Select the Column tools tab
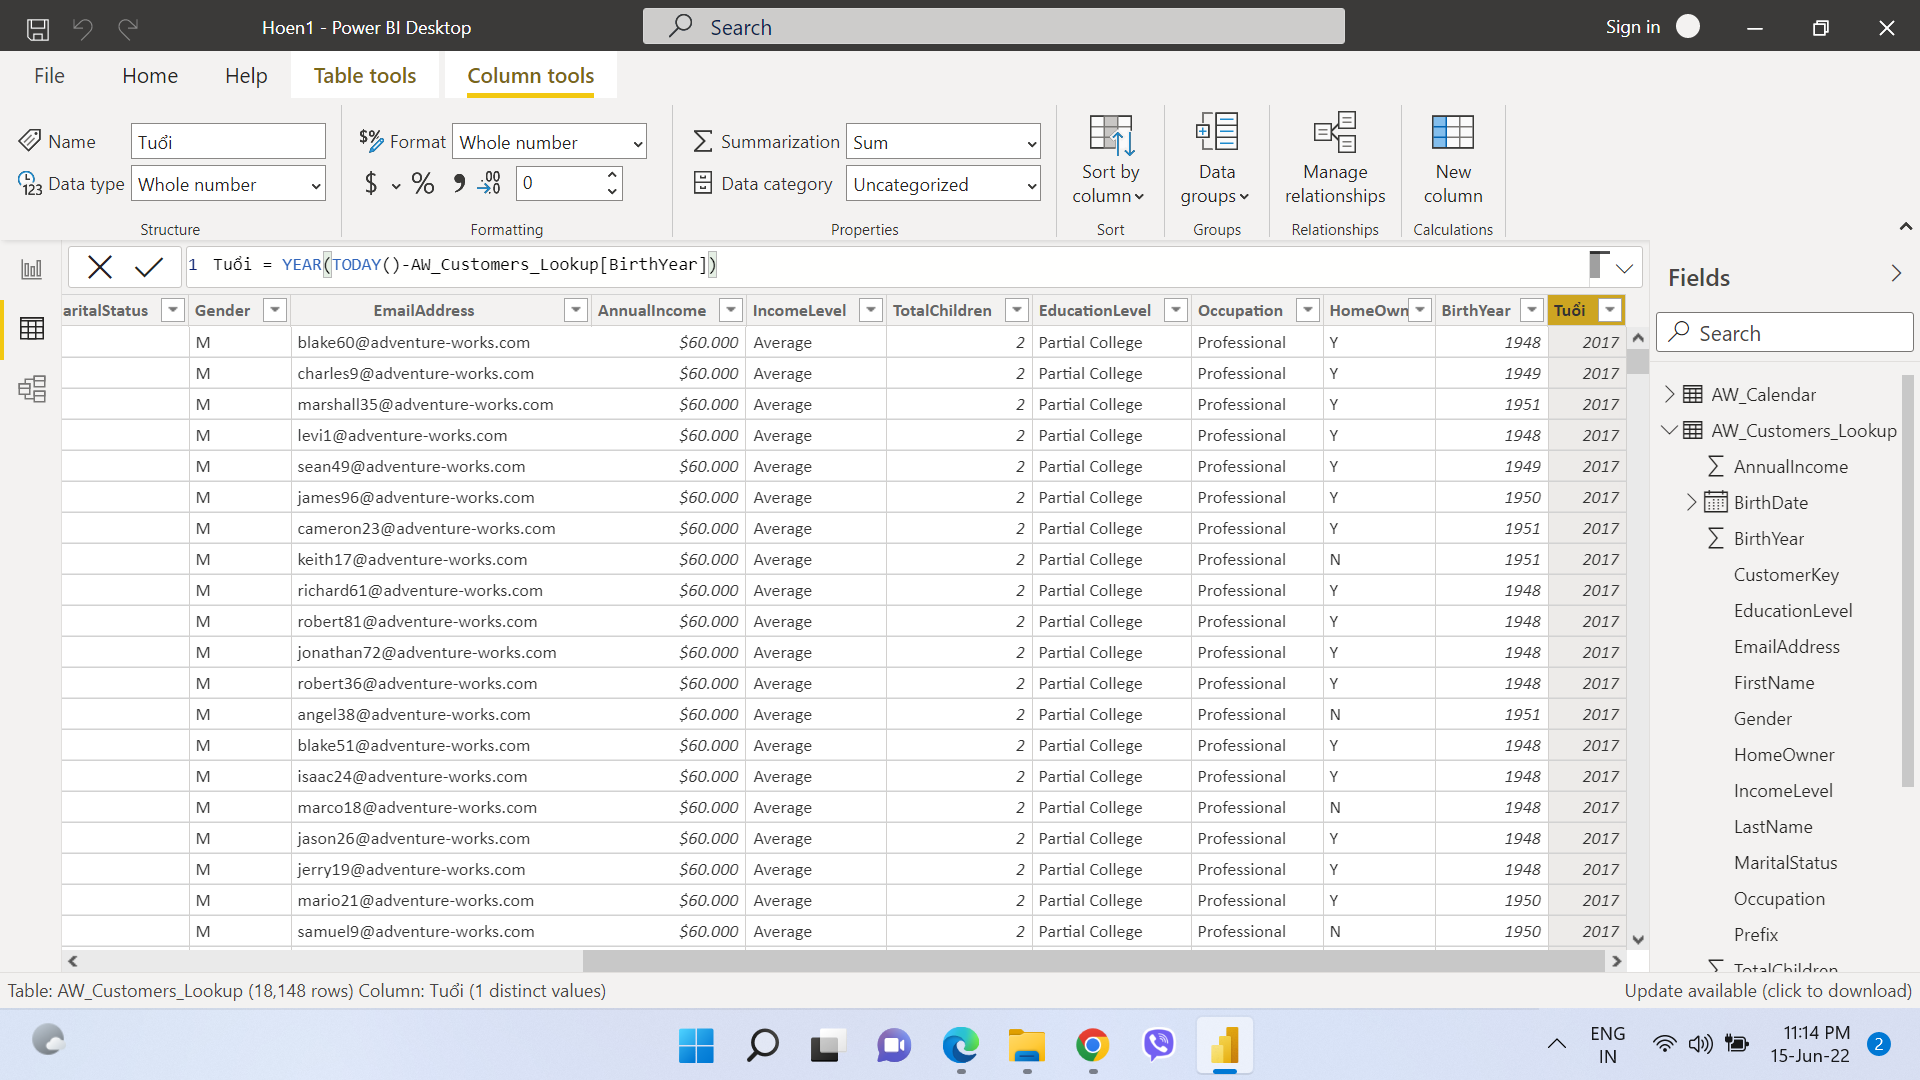This screenshot has width=1920, height=1080. point(531,76)
